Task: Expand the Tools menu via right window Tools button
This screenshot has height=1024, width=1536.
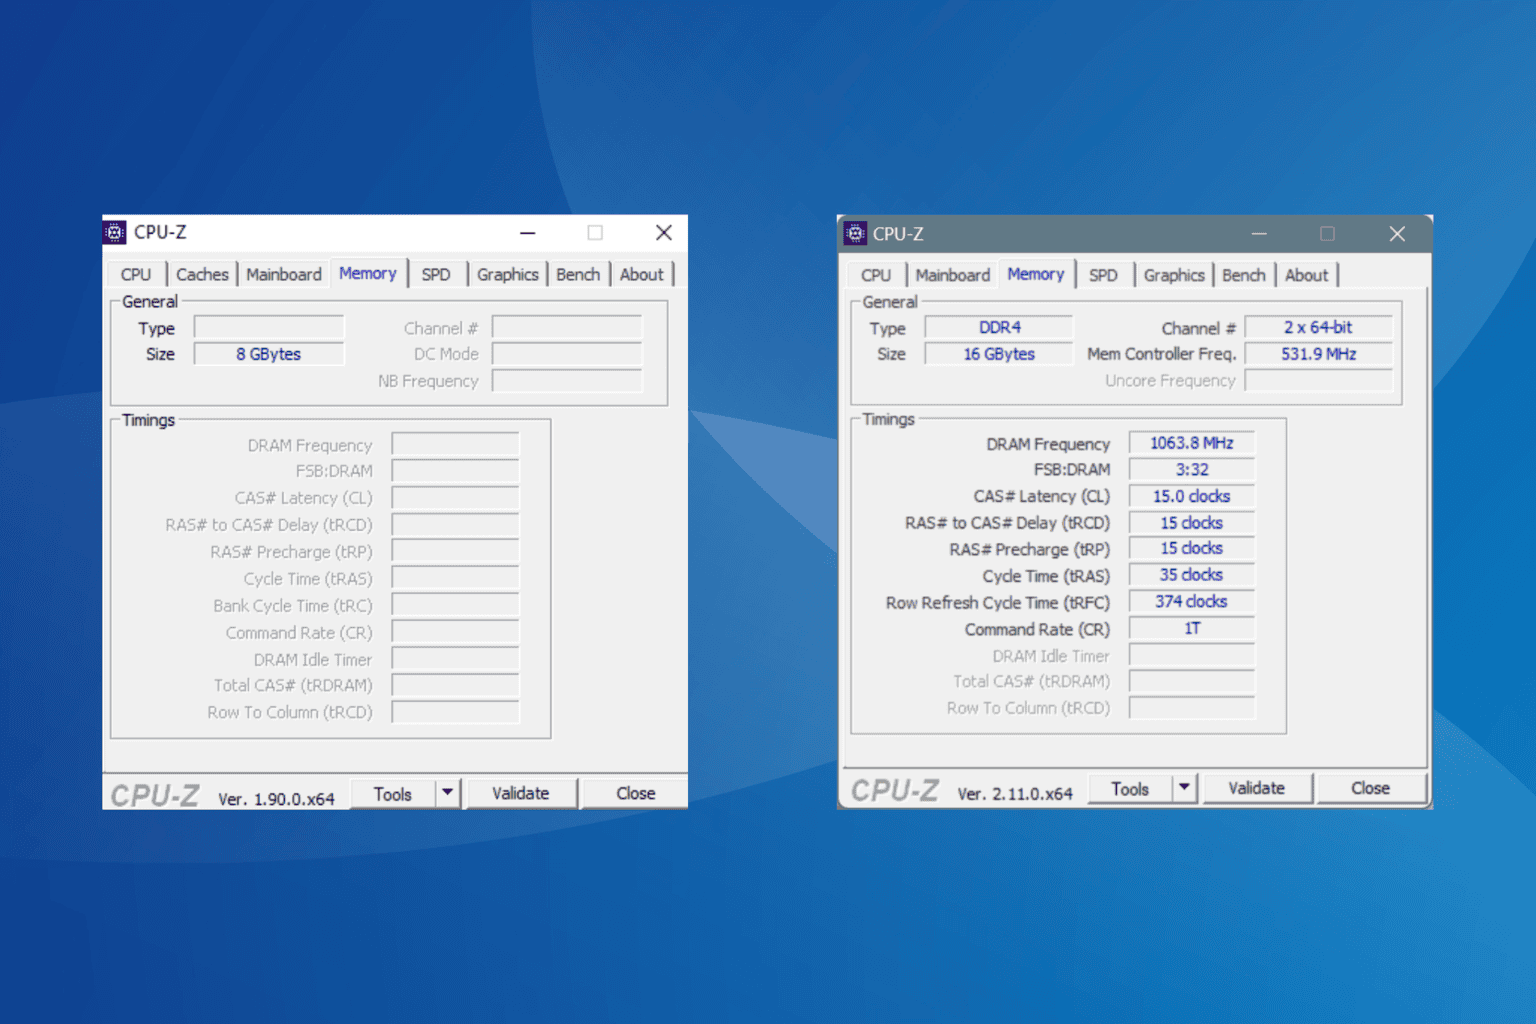Action: coord(1130,787)
